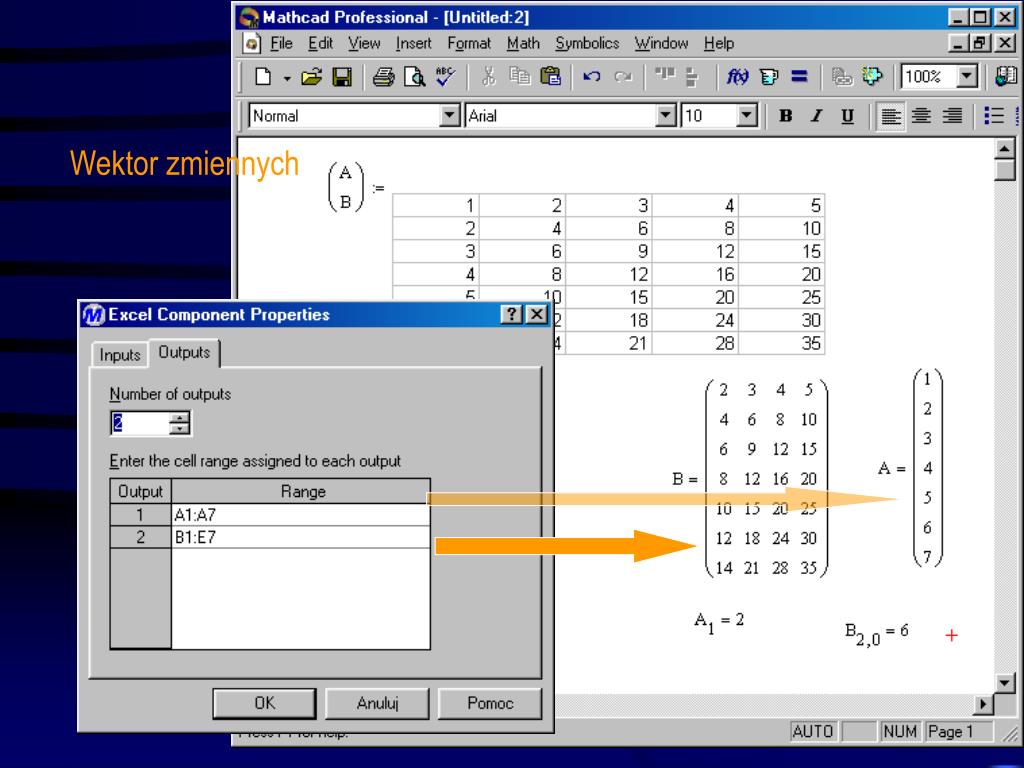Image resolution: width=1024 pixels, height=768 pixels.
Task: Close the Excel Component Properties dialog
Action: (537, 315)
